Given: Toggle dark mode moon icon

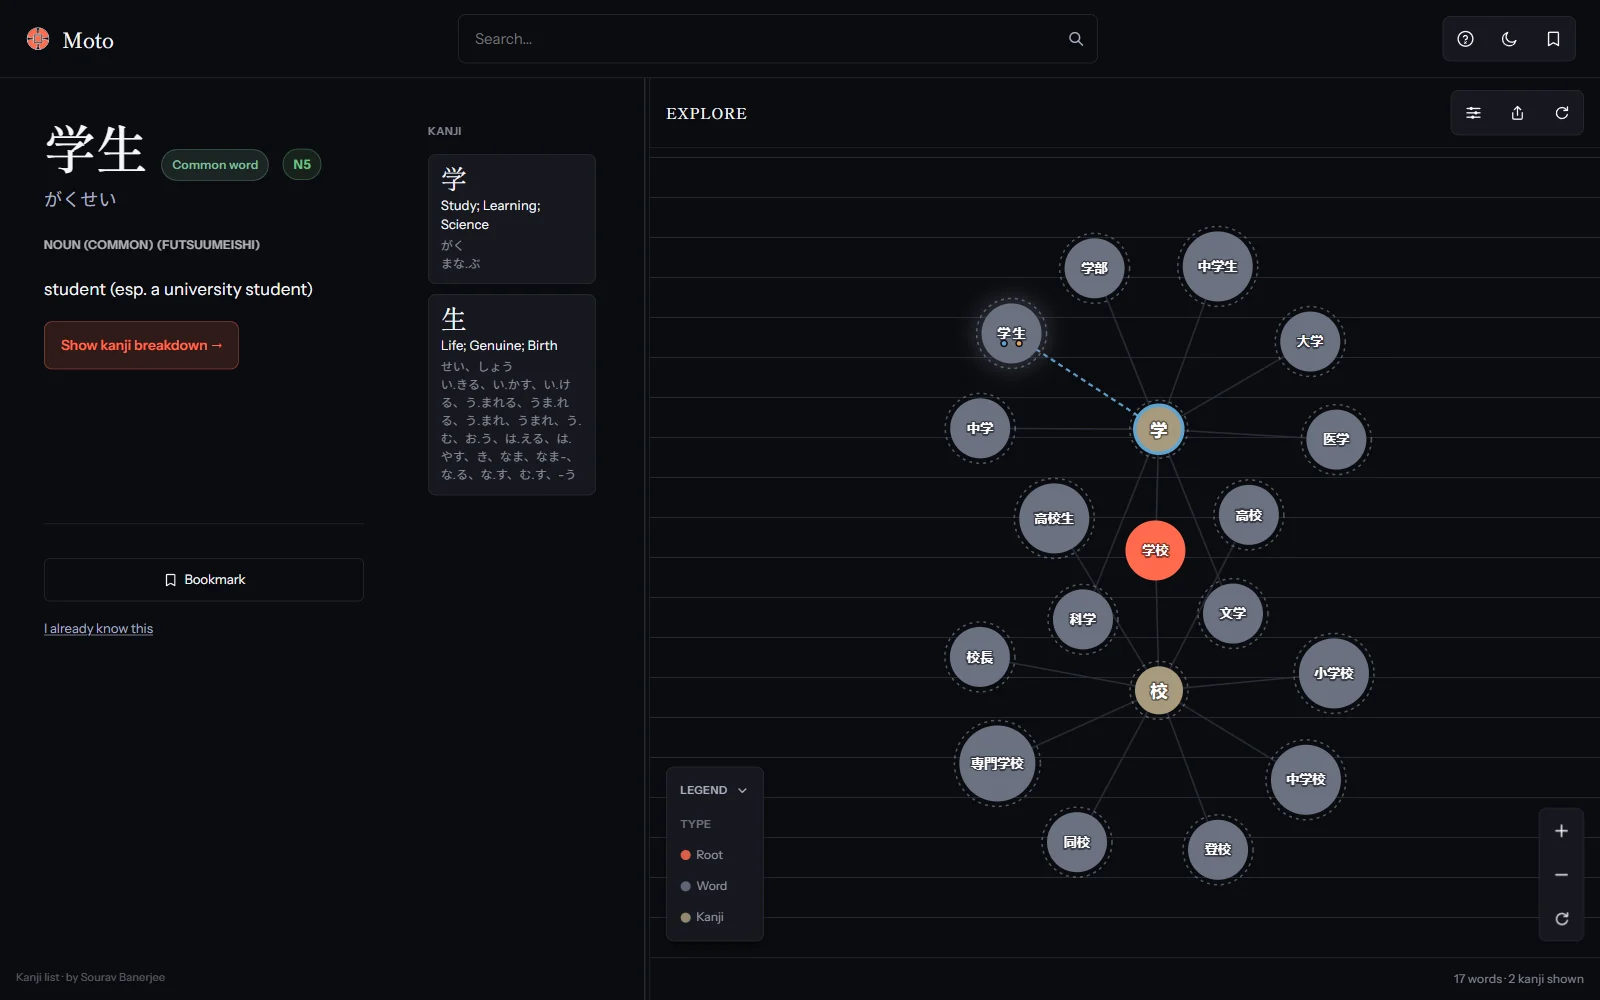Looking at the screenshot, I should pos(1509,39).
